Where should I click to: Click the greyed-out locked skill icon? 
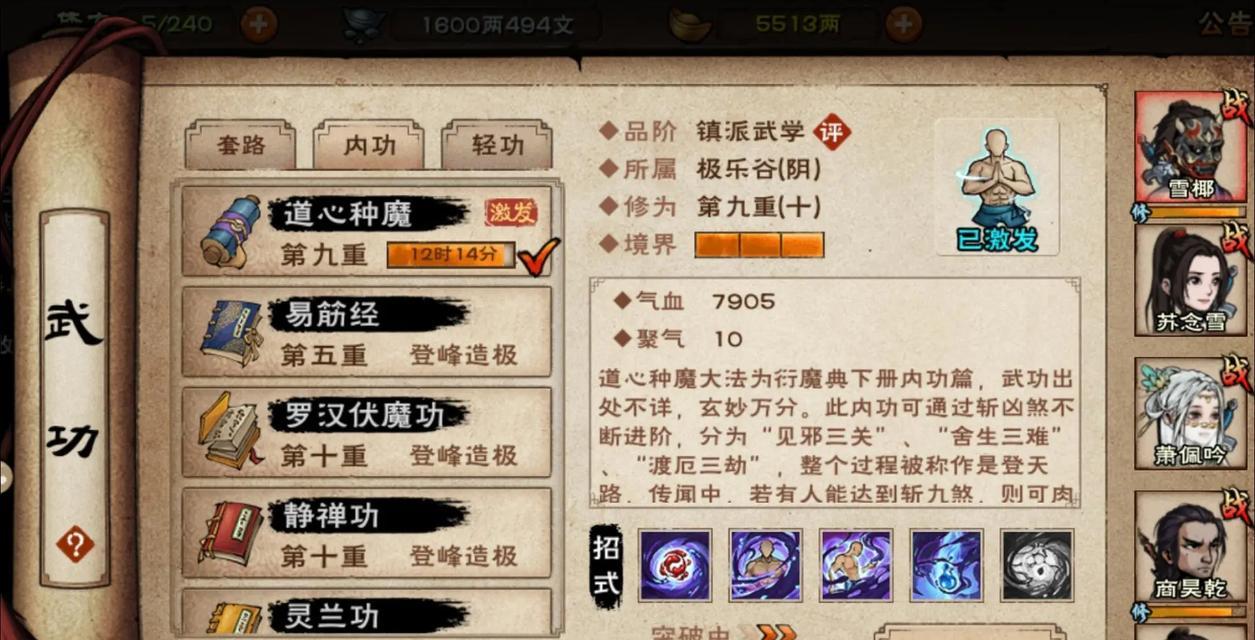coord(1037,565)
